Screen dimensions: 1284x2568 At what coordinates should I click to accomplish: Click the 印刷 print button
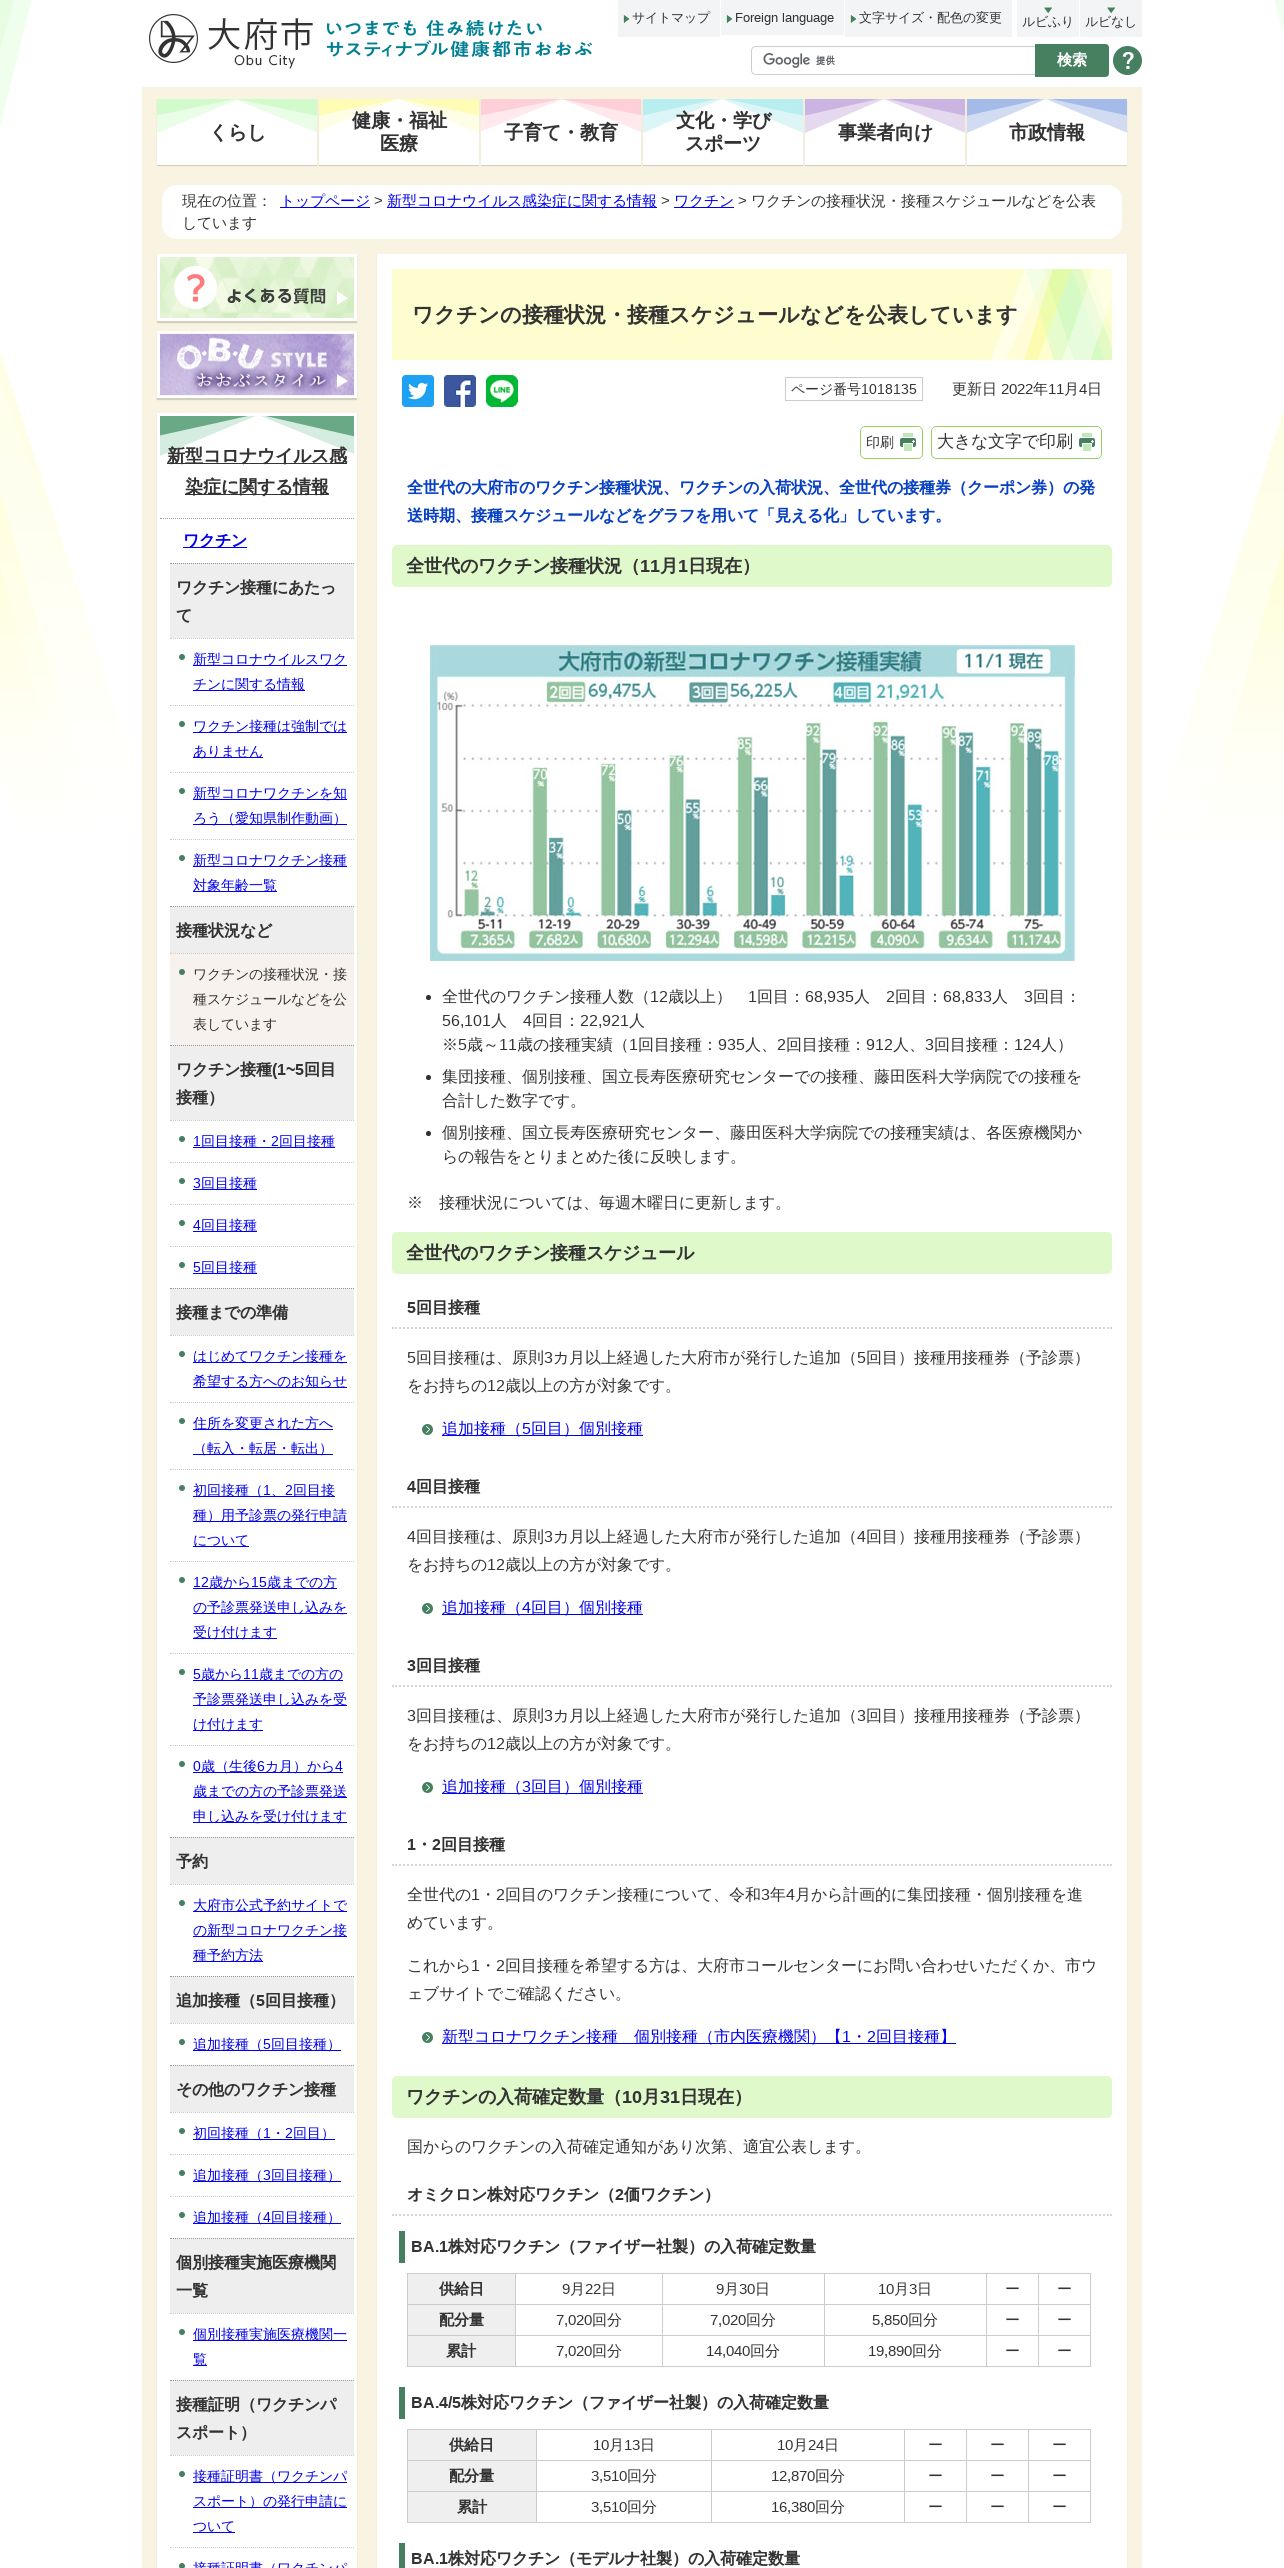pyautogui.click(x=891, y=442)
